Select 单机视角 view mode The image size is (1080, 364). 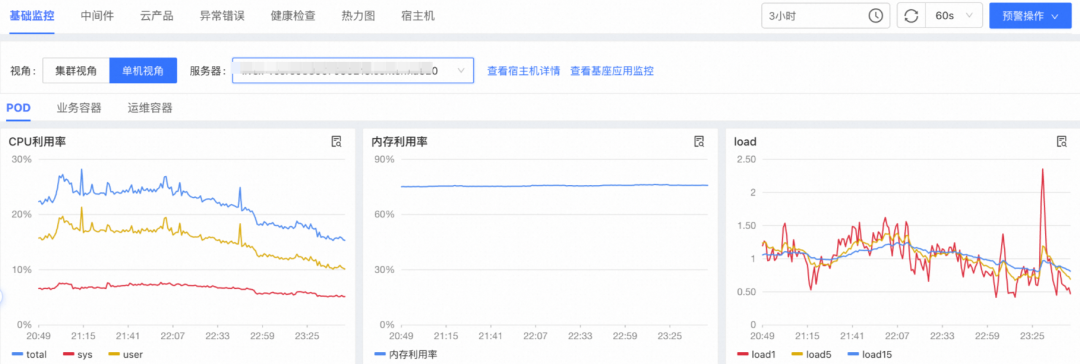pos(143,70)
